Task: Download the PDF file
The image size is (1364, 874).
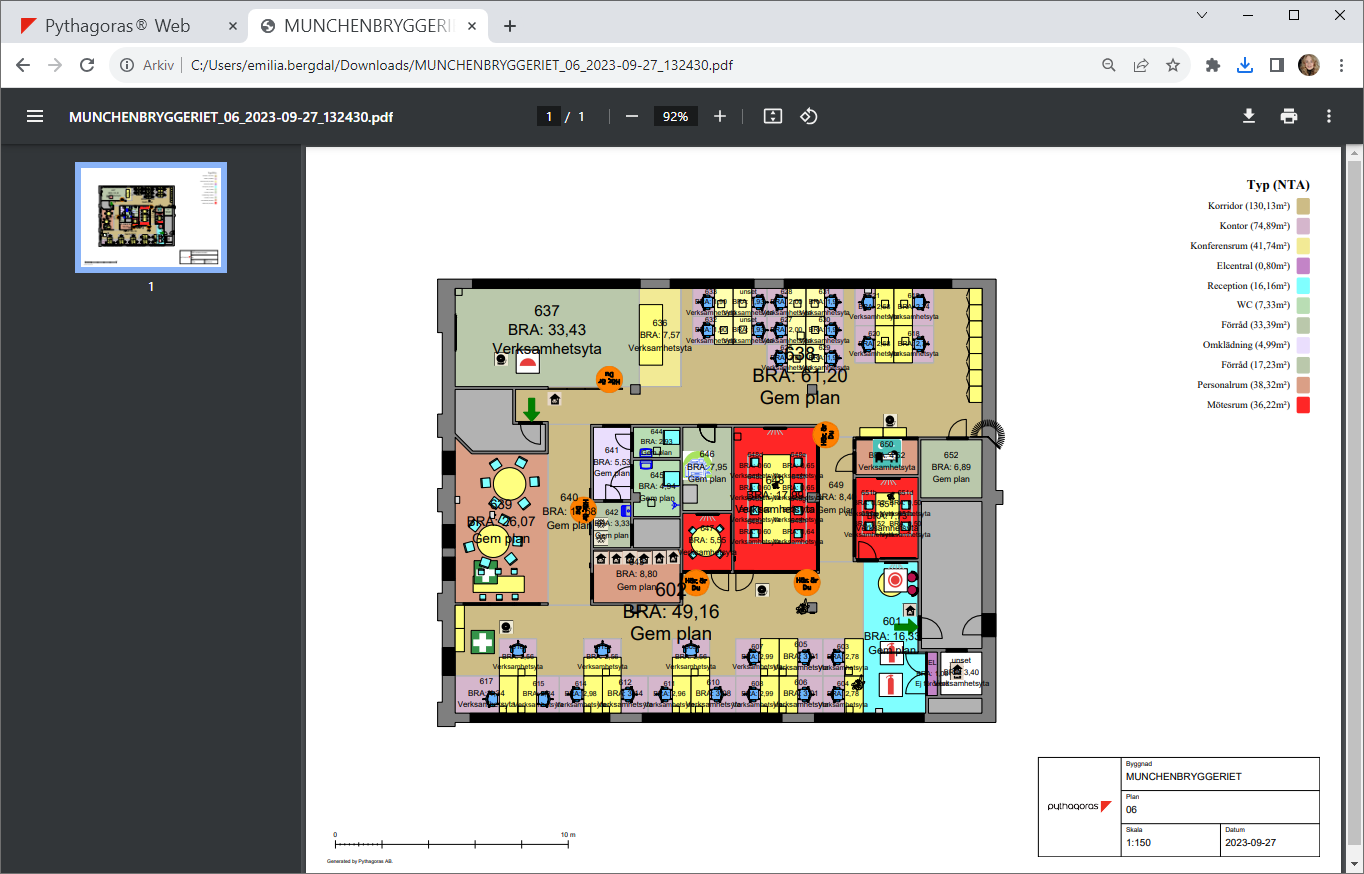Action: click(1249, 116)
